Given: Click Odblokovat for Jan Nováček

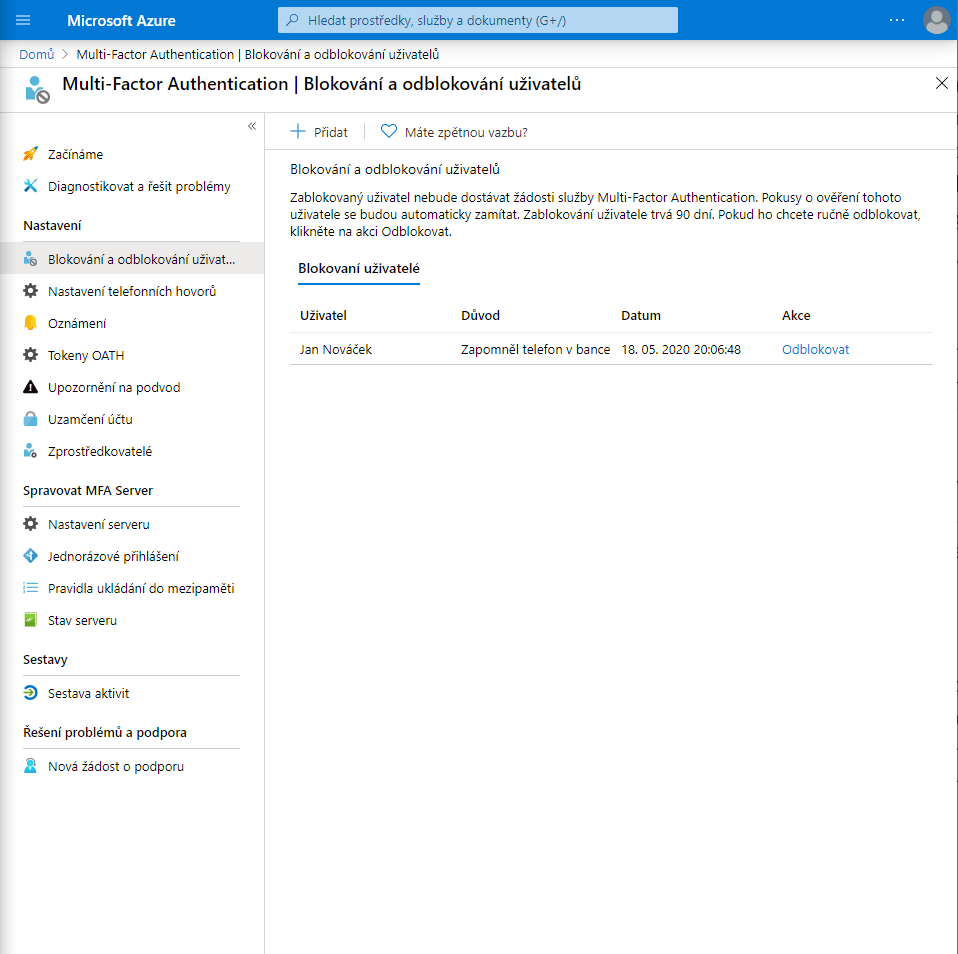Looking at the screenshot, I should [x=815, y=349].
